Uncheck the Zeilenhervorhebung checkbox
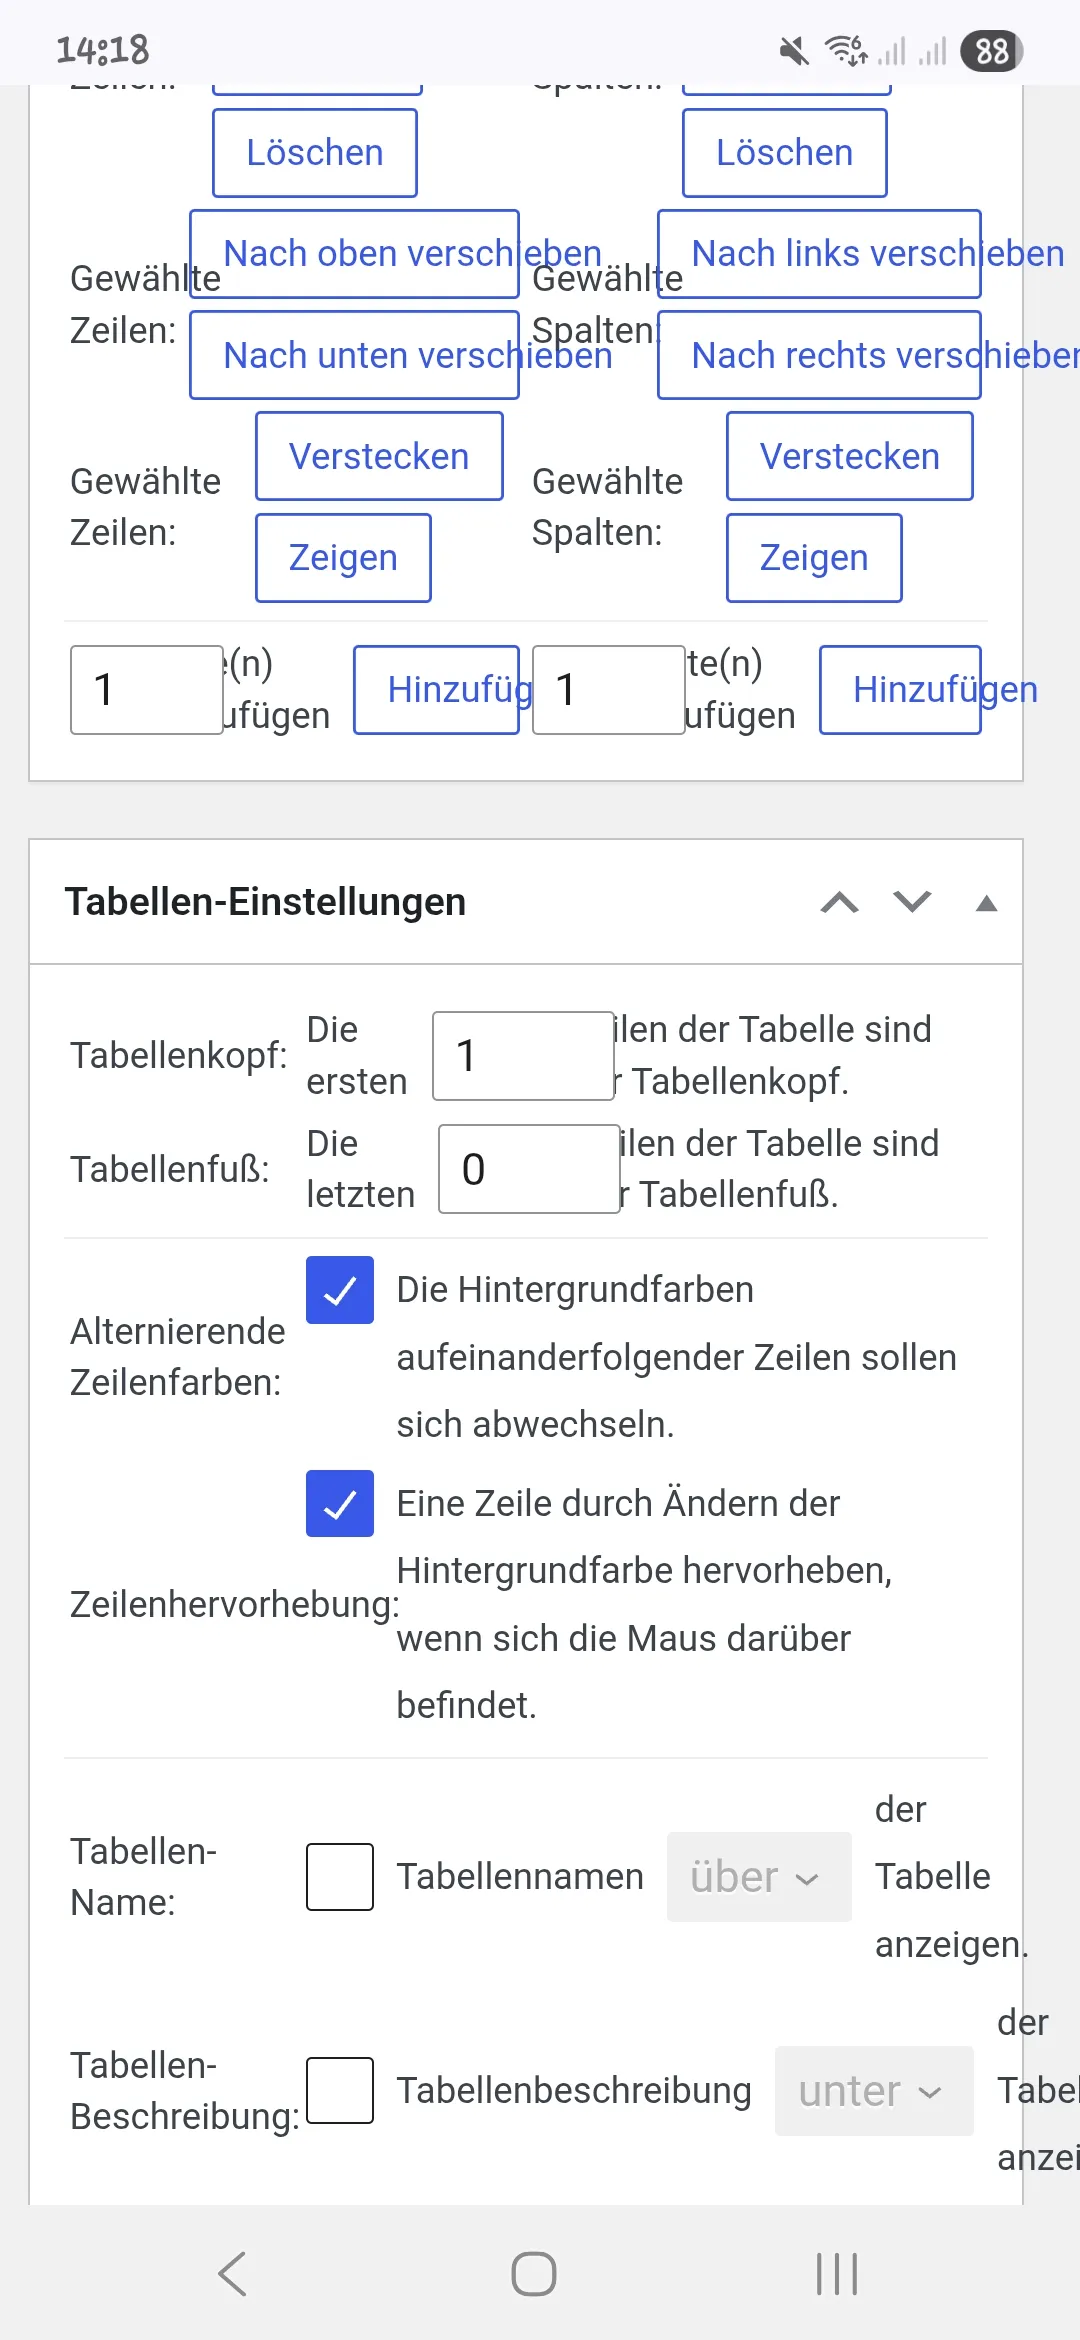 340,1503
